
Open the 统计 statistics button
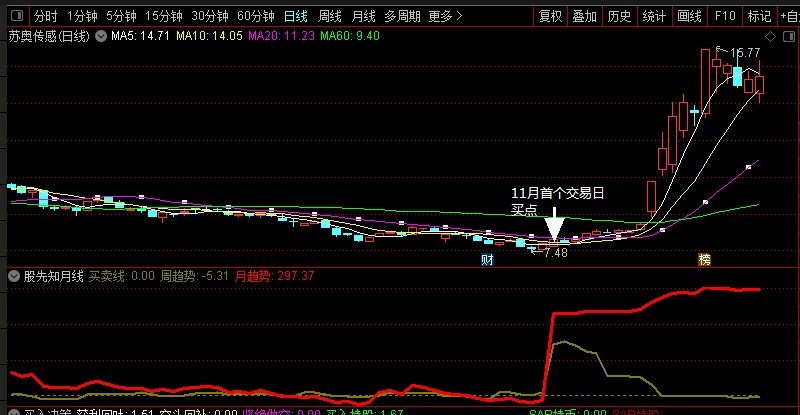coord(654,16)
